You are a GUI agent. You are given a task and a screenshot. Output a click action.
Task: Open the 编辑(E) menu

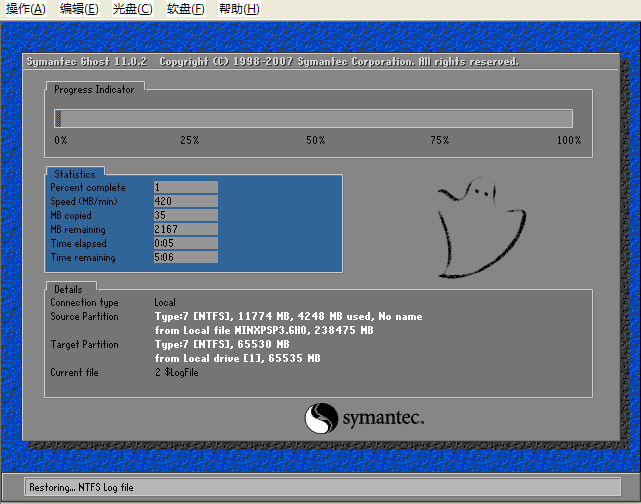tap(79, 9)
